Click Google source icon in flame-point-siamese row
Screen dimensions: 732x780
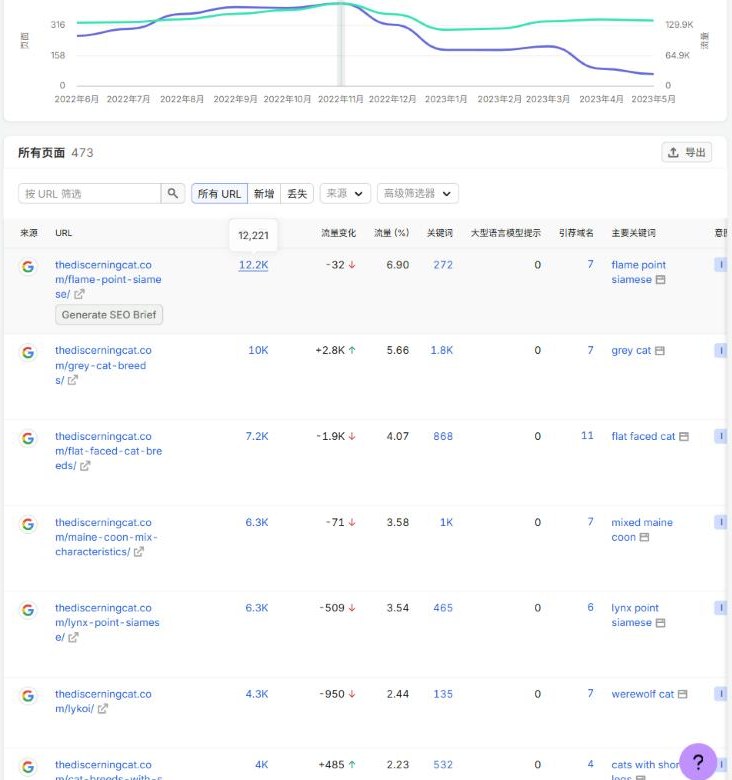click(x=28, y=267)
